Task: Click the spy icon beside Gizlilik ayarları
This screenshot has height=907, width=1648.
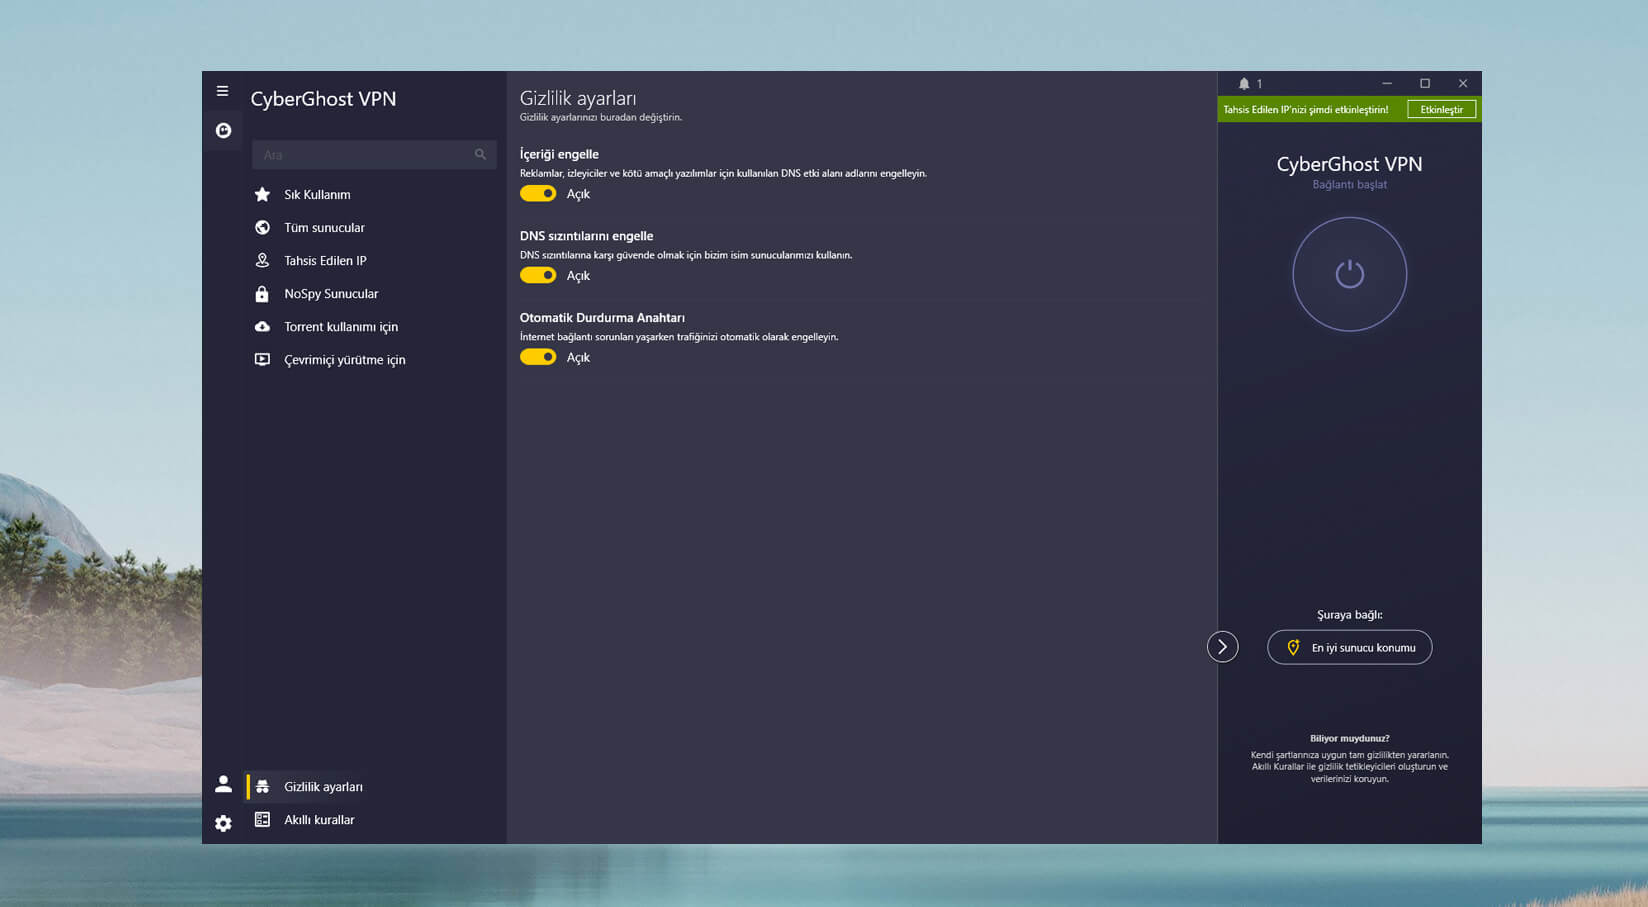Action: 262,786
